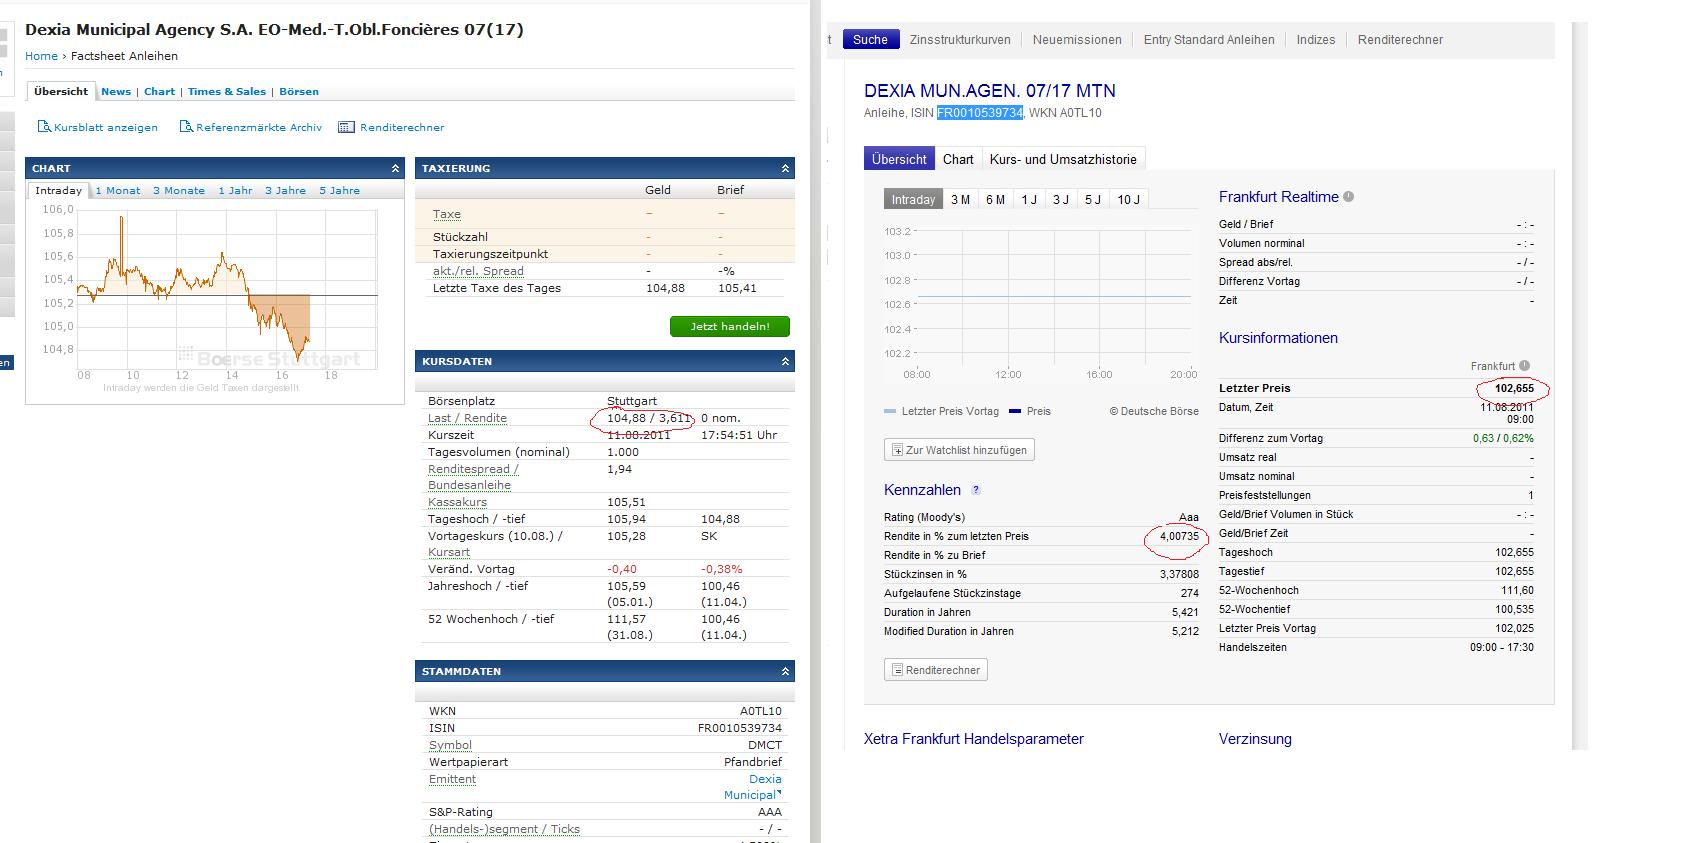Image resolution: width=1700 pixels, height=843 pixels.
Task: Select Übersicht tab on Frankfurt bond page
Action: (899, 159)
